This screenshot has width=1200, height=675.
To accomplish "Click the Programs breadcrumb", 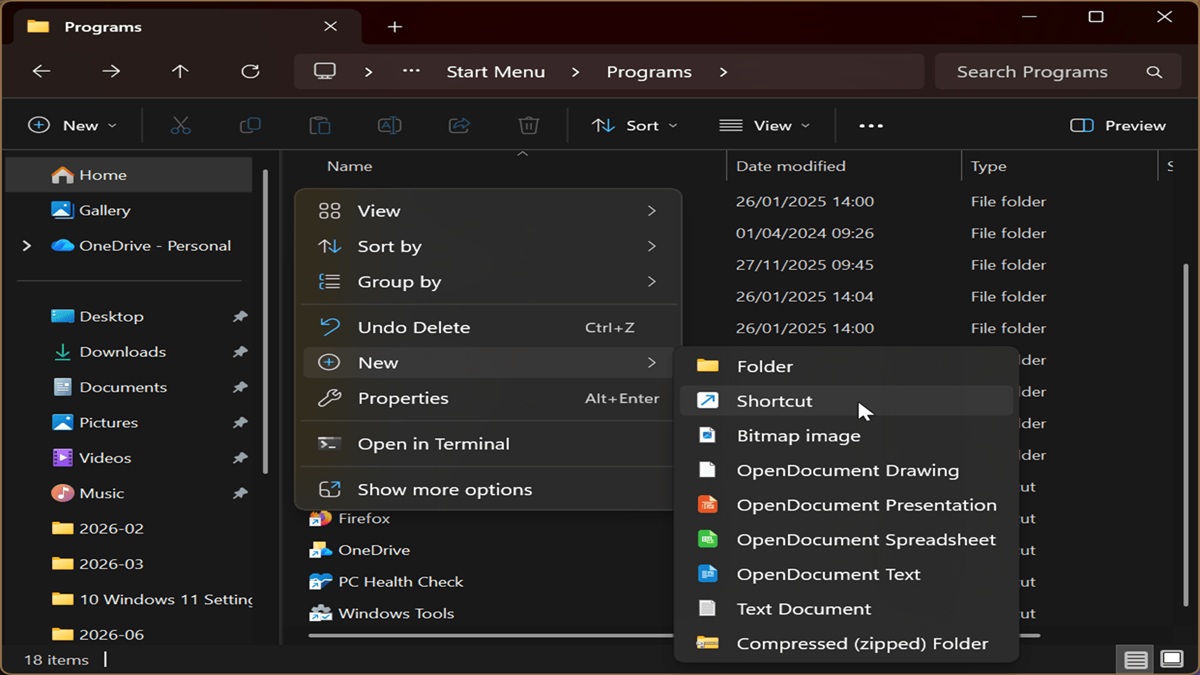I will (649, 72).
